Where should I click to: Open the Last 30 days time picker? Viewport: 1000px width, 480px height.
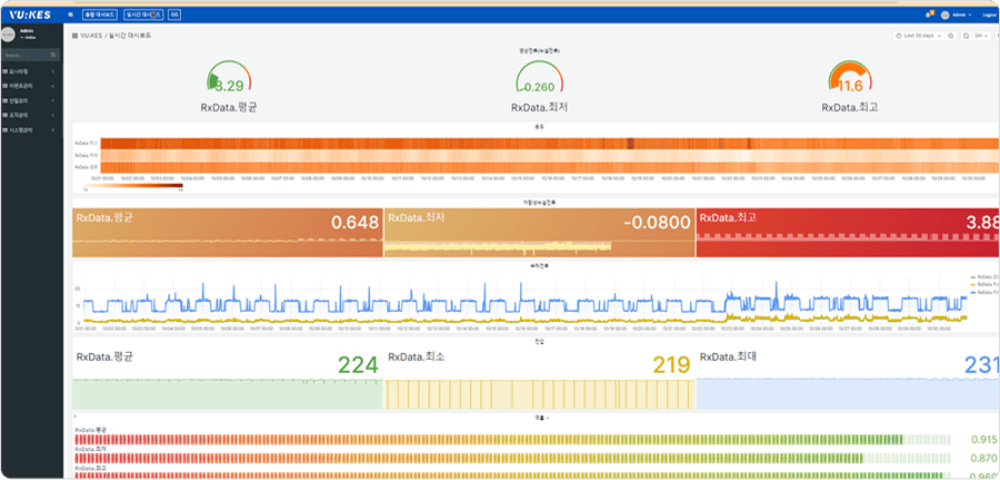[x=920, y=36]
